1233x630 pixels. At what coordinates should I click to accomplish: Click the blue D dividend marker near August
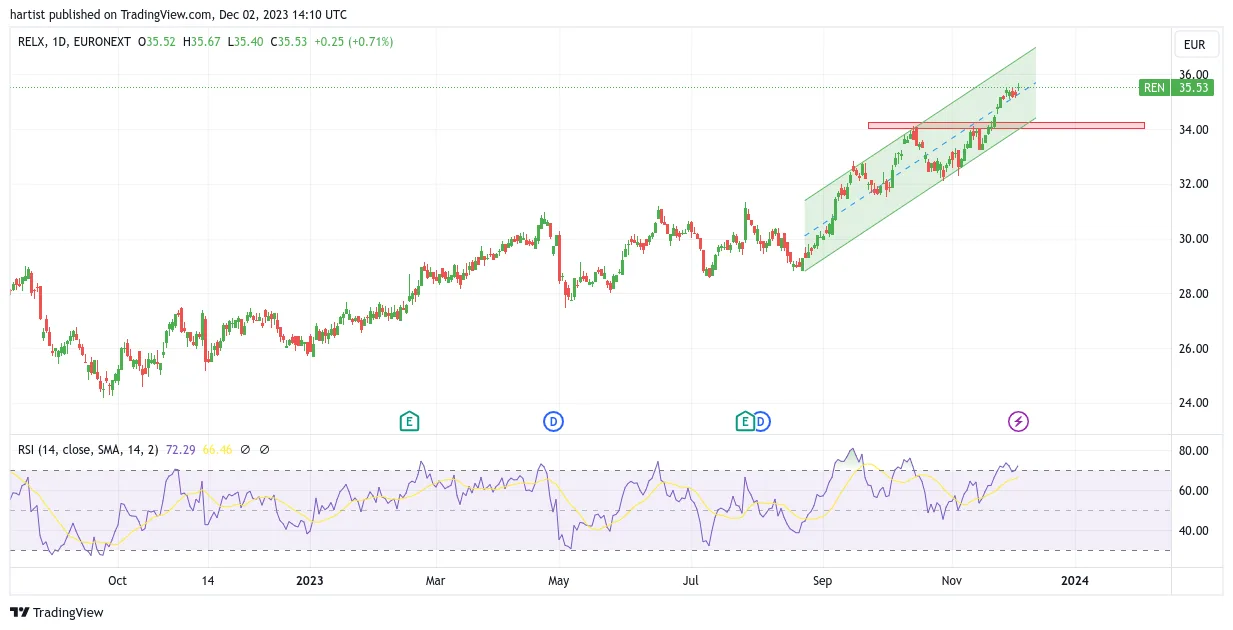762,422
